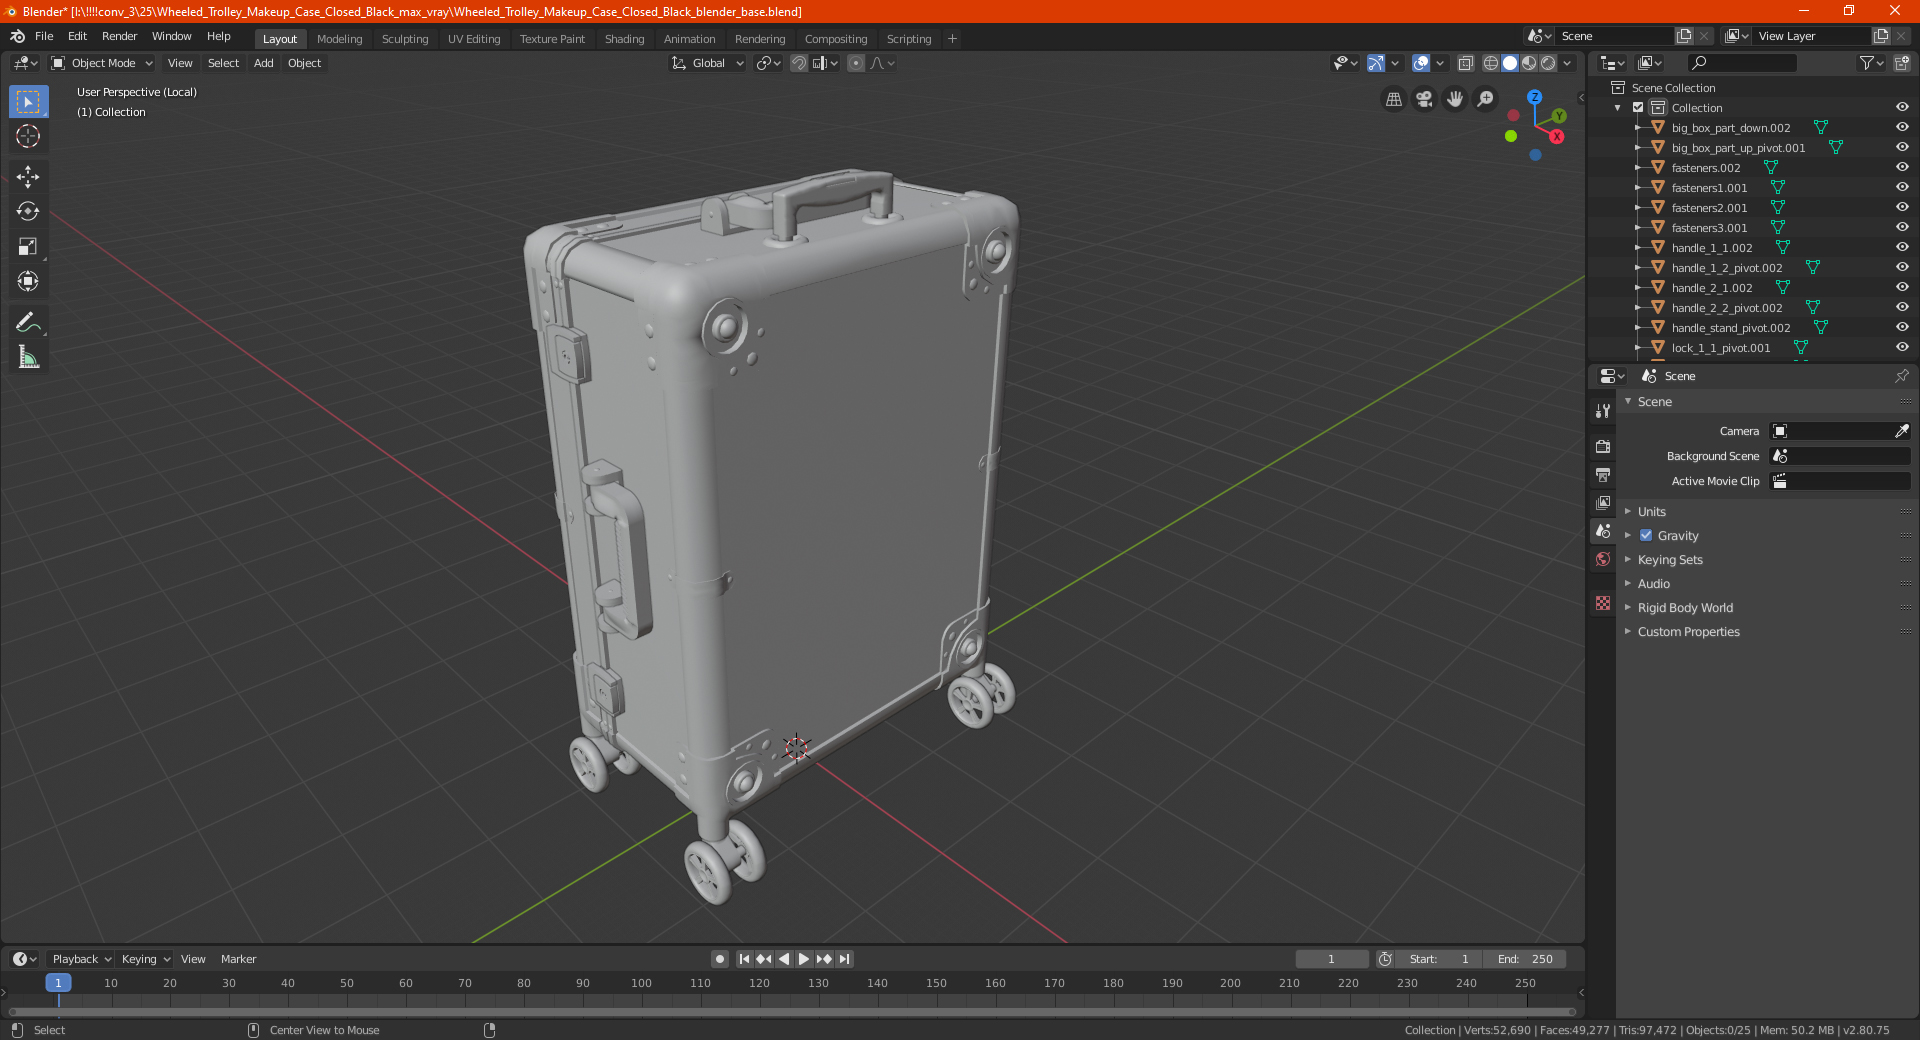Toggle proportional editing
The image size is (1920, 1040).
click(856, 63)
